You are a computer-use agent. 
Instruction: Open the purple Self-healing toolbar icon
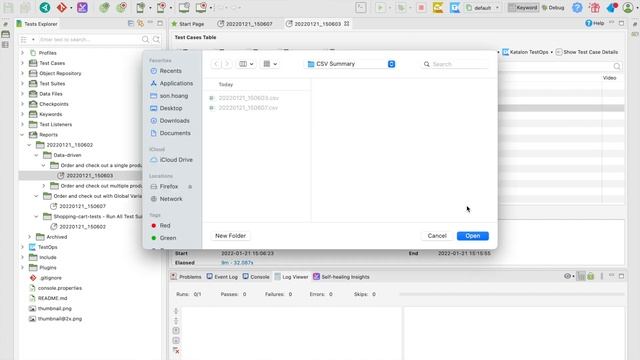click(82, 7)
